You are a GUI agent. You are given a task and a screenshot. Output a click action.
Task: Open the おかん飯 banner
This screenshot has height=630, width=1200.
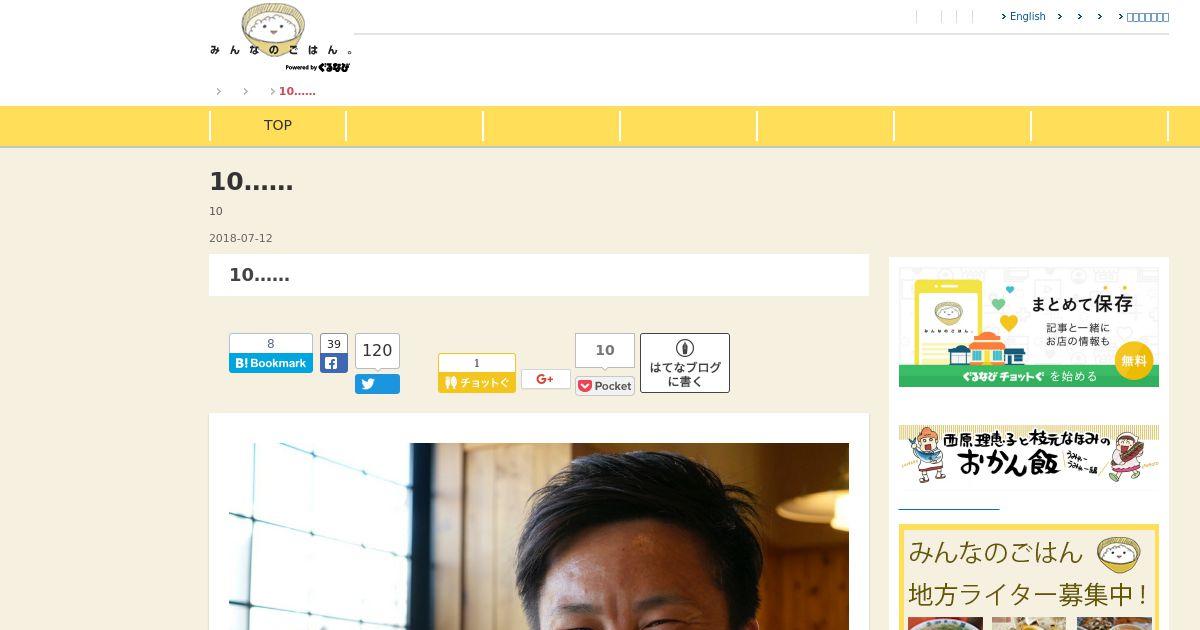1029,455
